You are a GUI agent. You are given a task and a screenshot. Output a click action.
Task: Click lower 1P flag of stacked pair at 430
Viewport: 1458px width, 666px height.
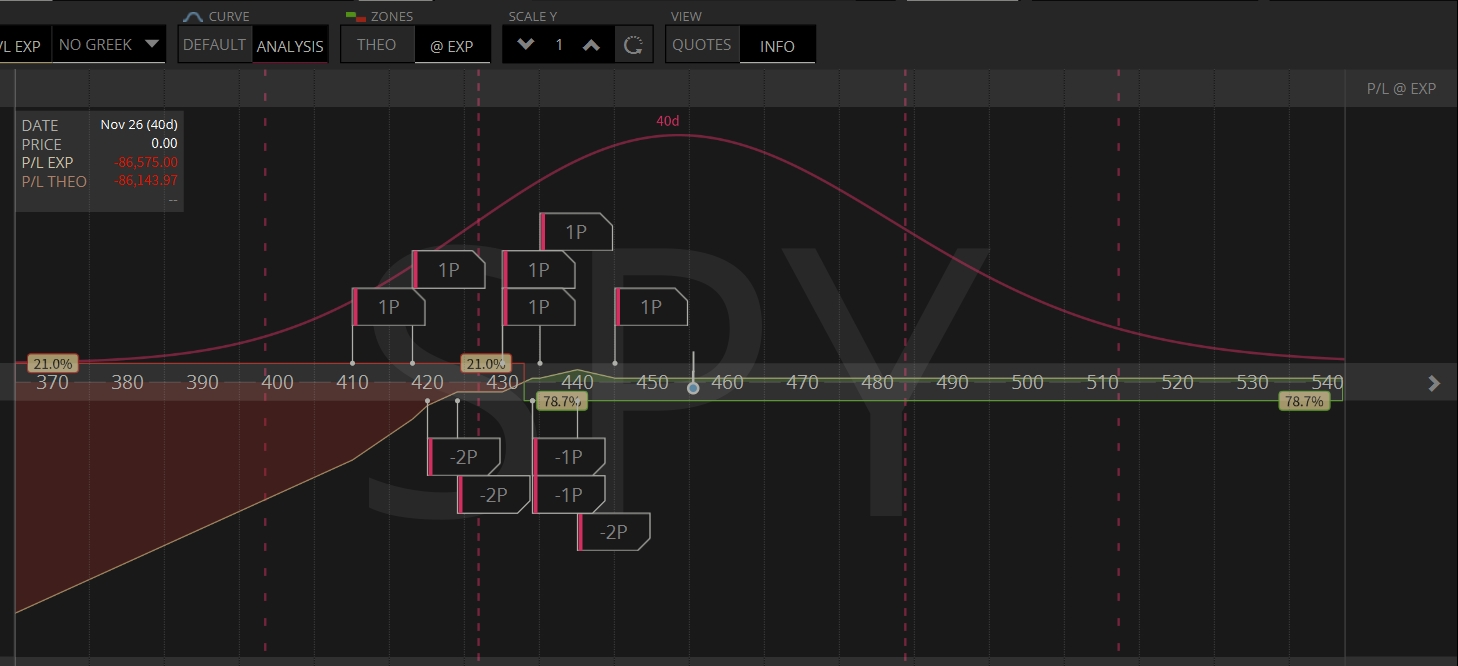(538, 307)
